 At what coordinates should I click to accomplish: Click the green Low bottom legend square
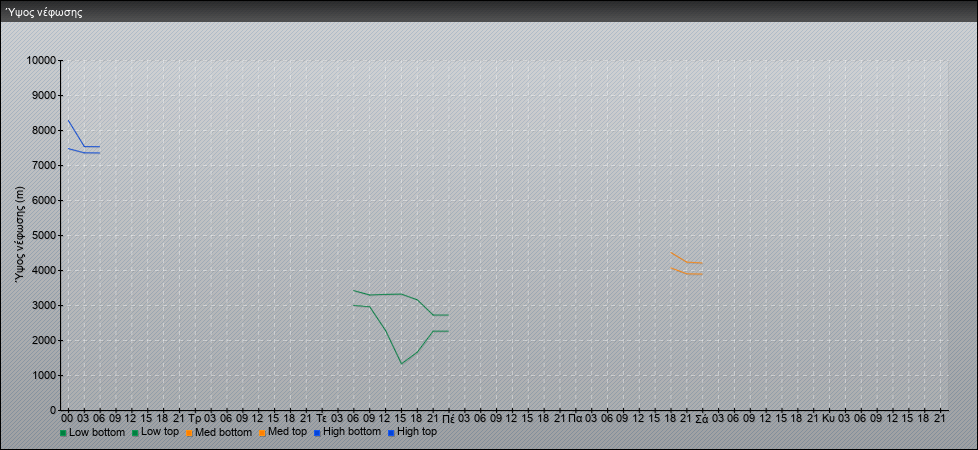point(64,433)
